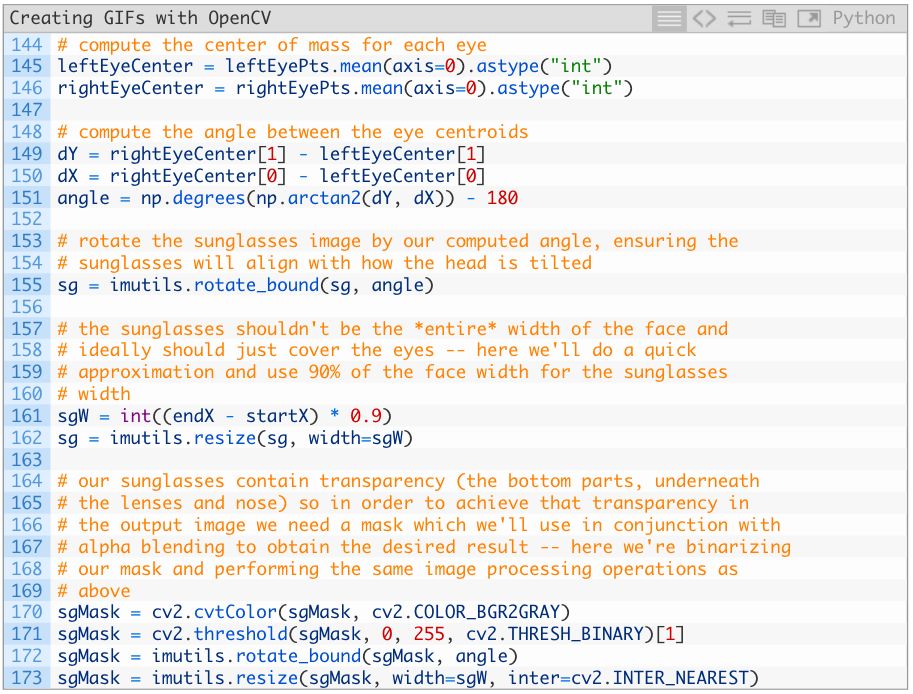Viewport: 913px width, 694px height.
Task: Click the sg = imutils.resize(sg, width=sgW) line
Action: click(x=235, y=438)
